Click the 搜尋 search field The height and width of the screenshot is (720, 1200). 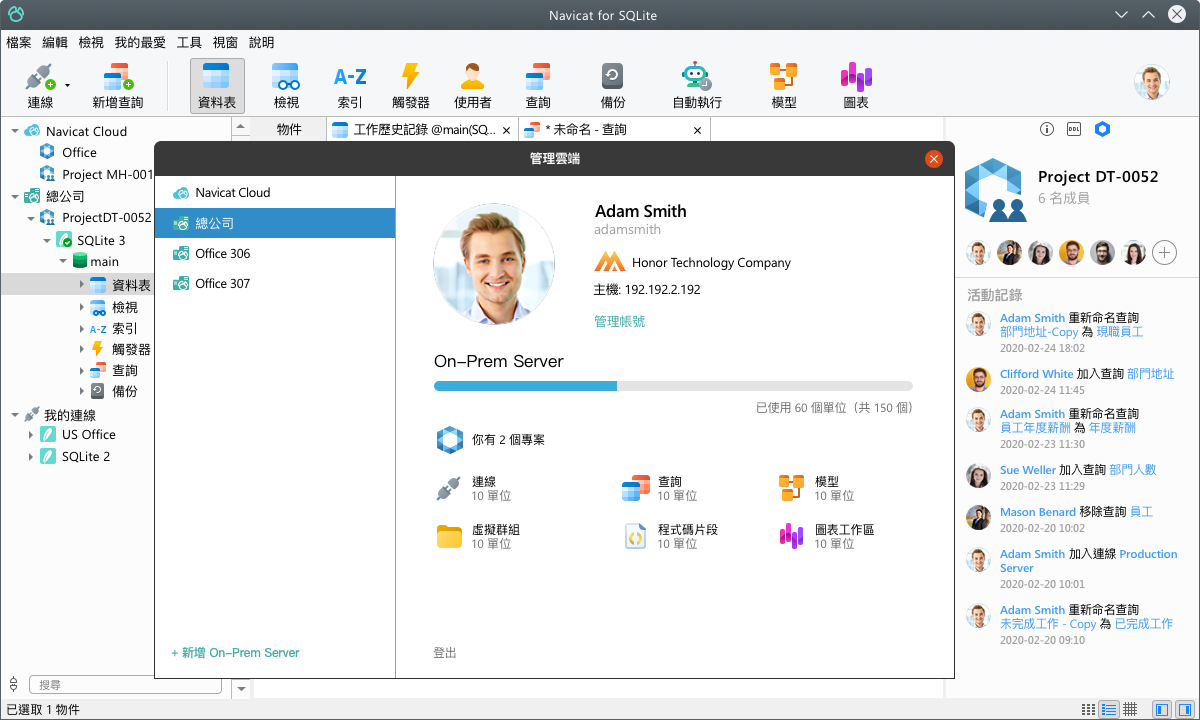125,685
